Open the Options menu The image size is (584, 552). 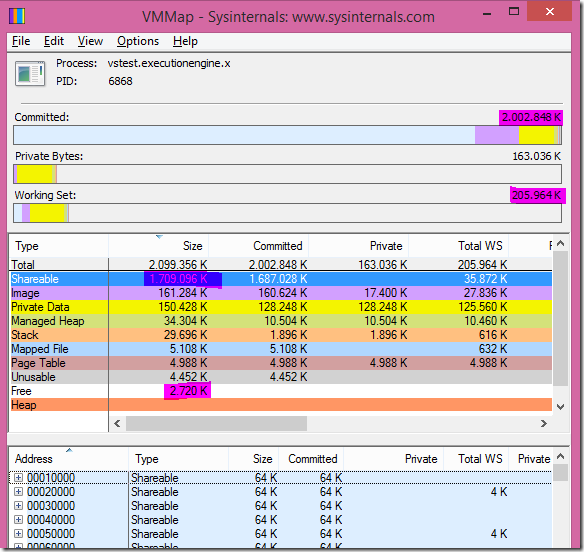click(138, 41)
